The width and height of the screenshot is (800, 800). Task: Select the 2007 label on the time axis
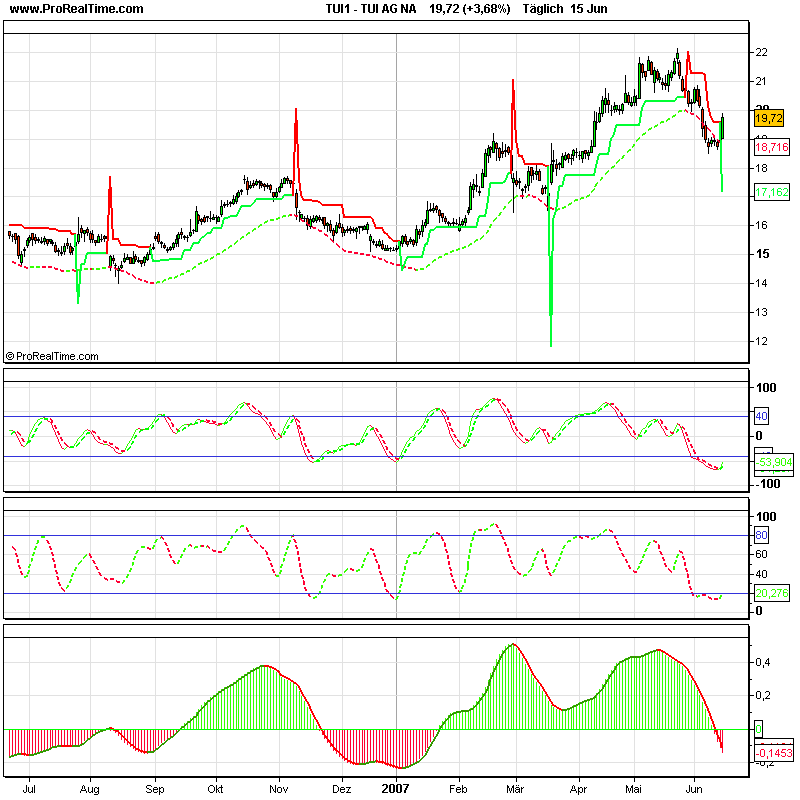[396, 788]
